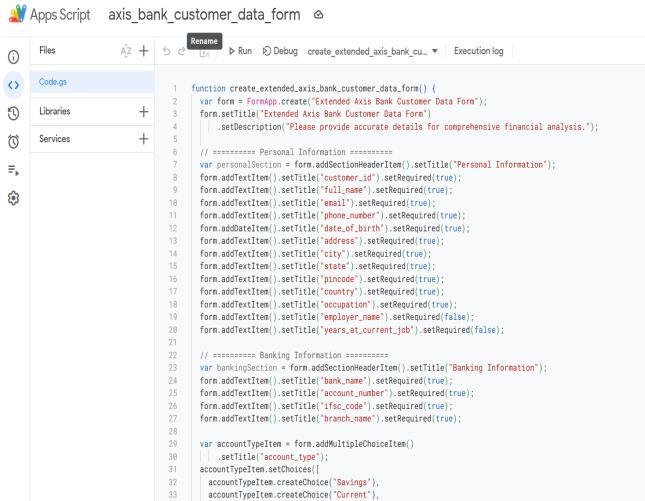
Task: Click the Services section label
Action: click(x=55, y=139)
